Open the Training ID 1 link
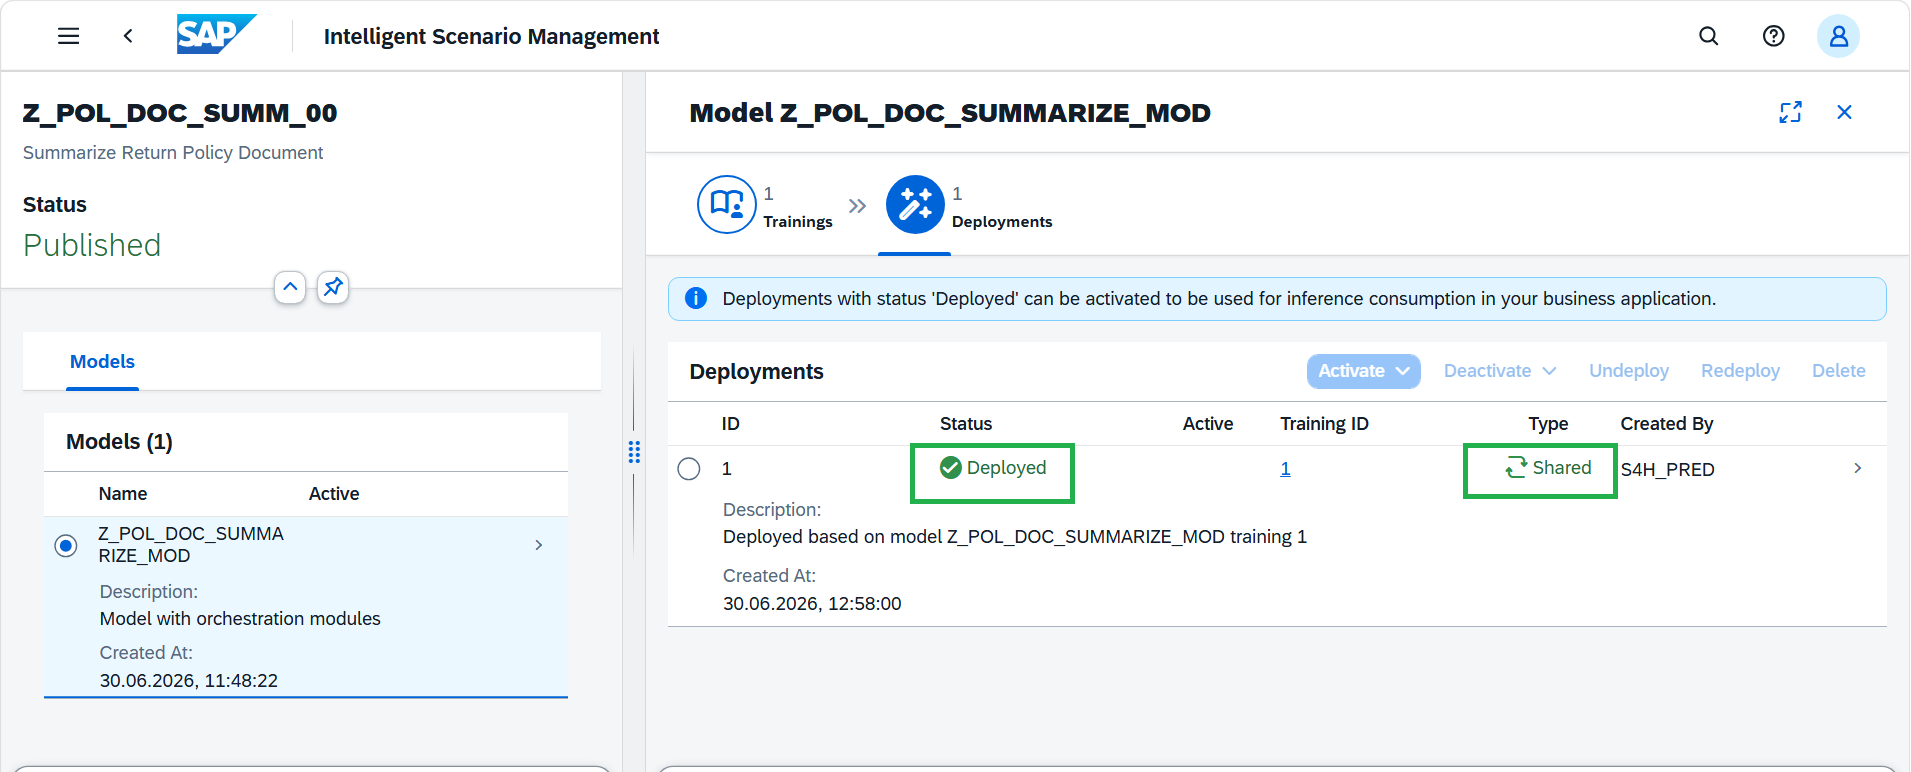1911x772 pixels. point(1285,469)
